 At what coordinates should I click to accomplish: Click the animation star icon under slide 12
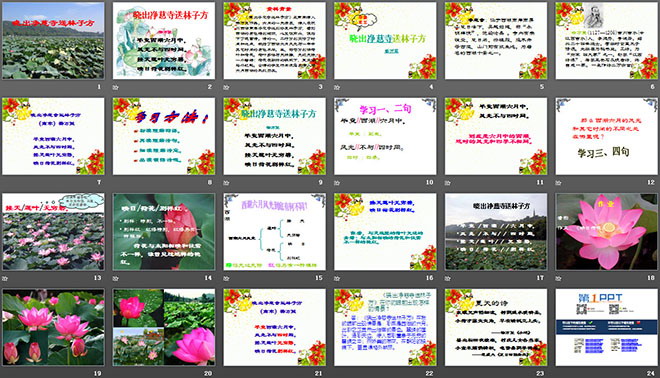(559, 183)
